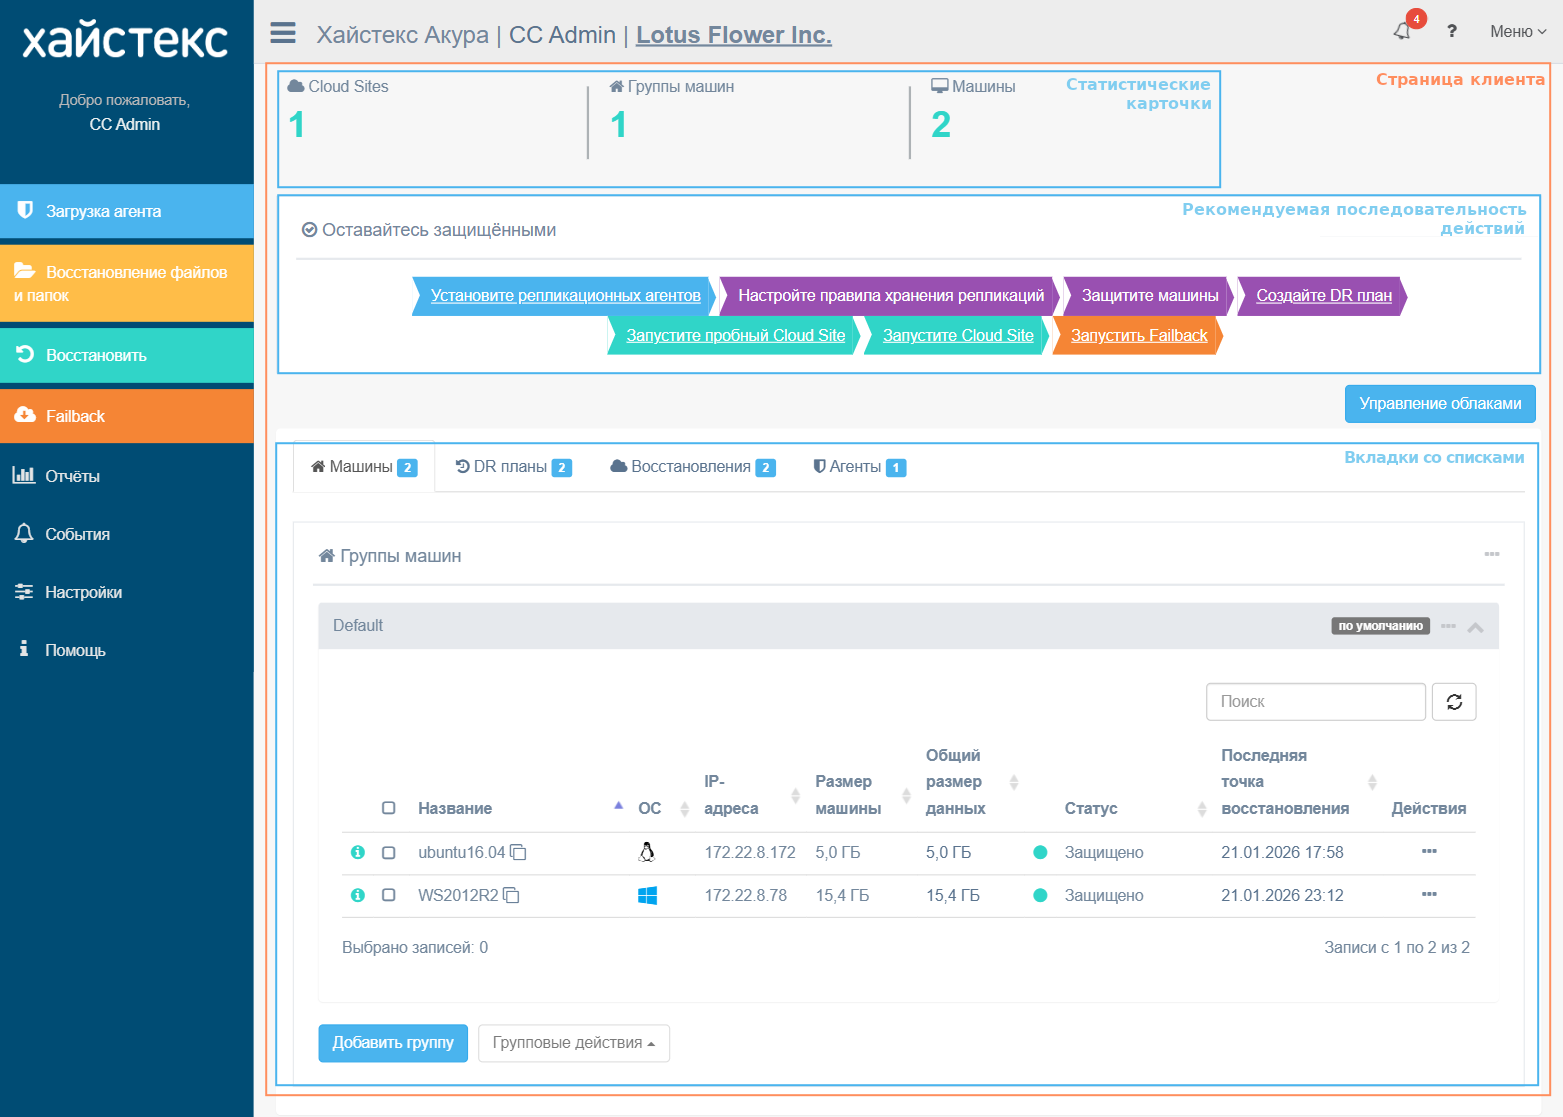Open actions ellipsis for ubuntu16.04 row
This screenshot has height=1117, width=1563.
tap(1429, 851)
